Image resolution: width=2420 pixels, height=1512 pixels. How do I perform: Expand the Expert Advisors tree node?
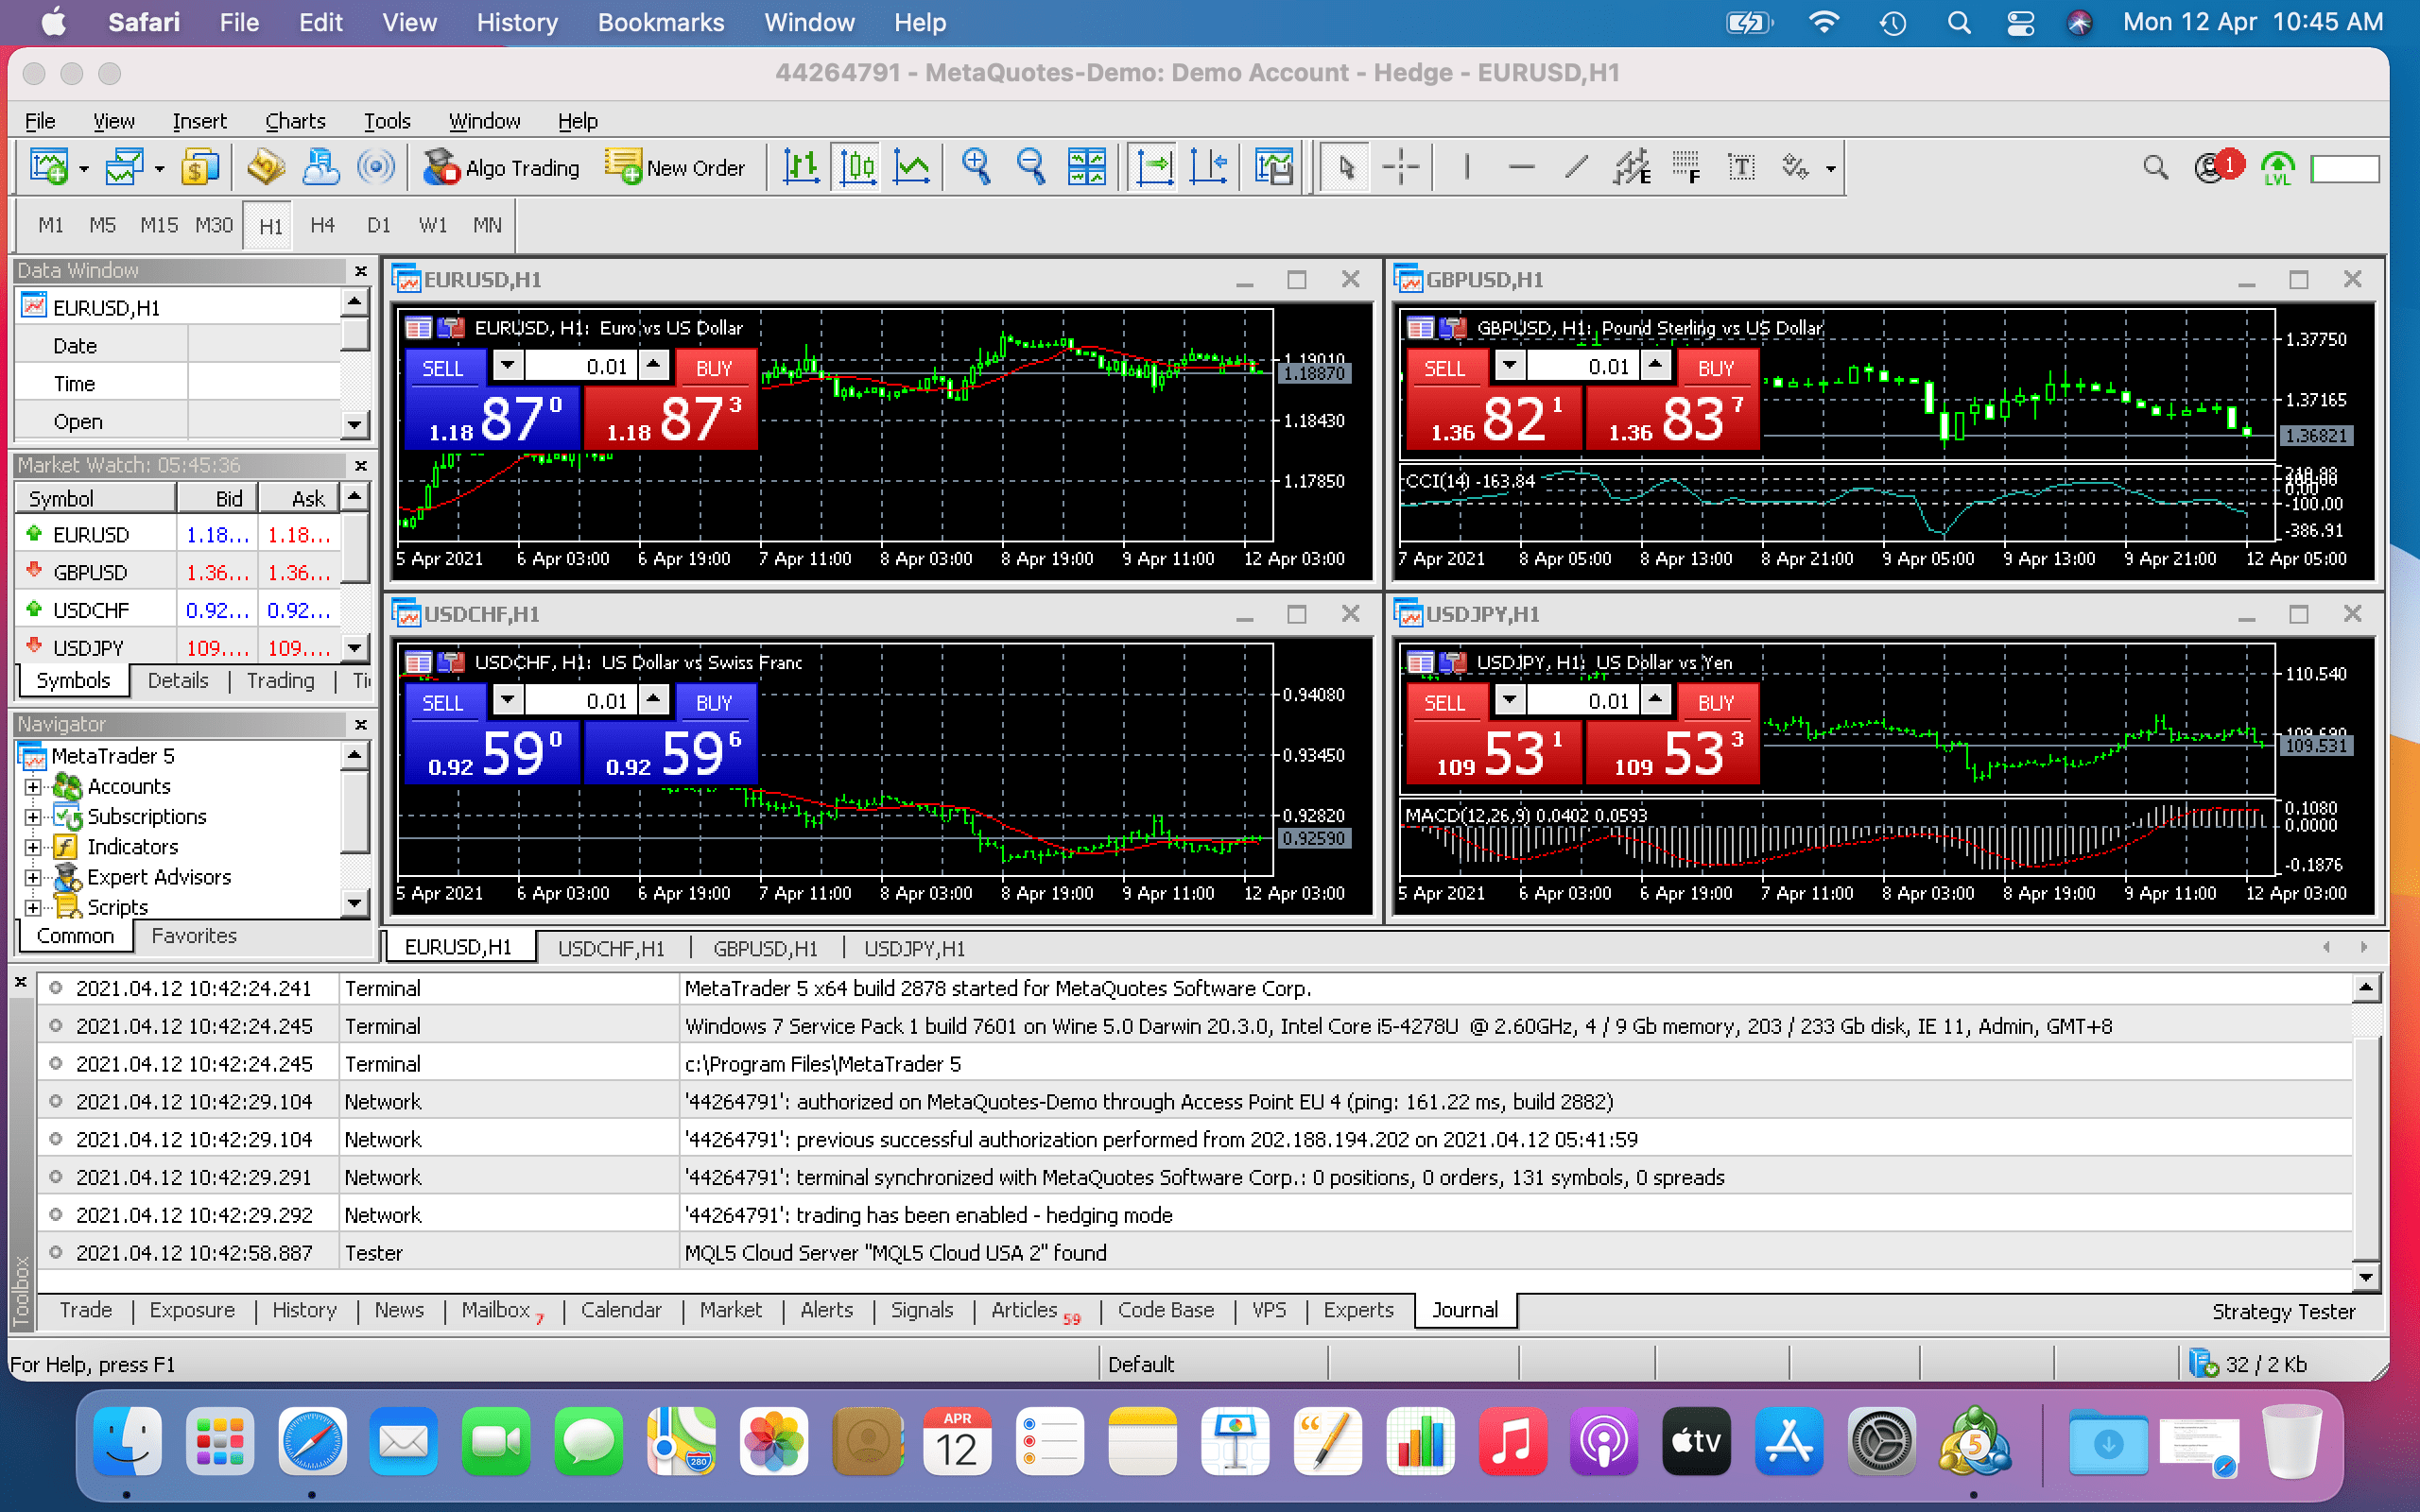click(x=33, y=877)
